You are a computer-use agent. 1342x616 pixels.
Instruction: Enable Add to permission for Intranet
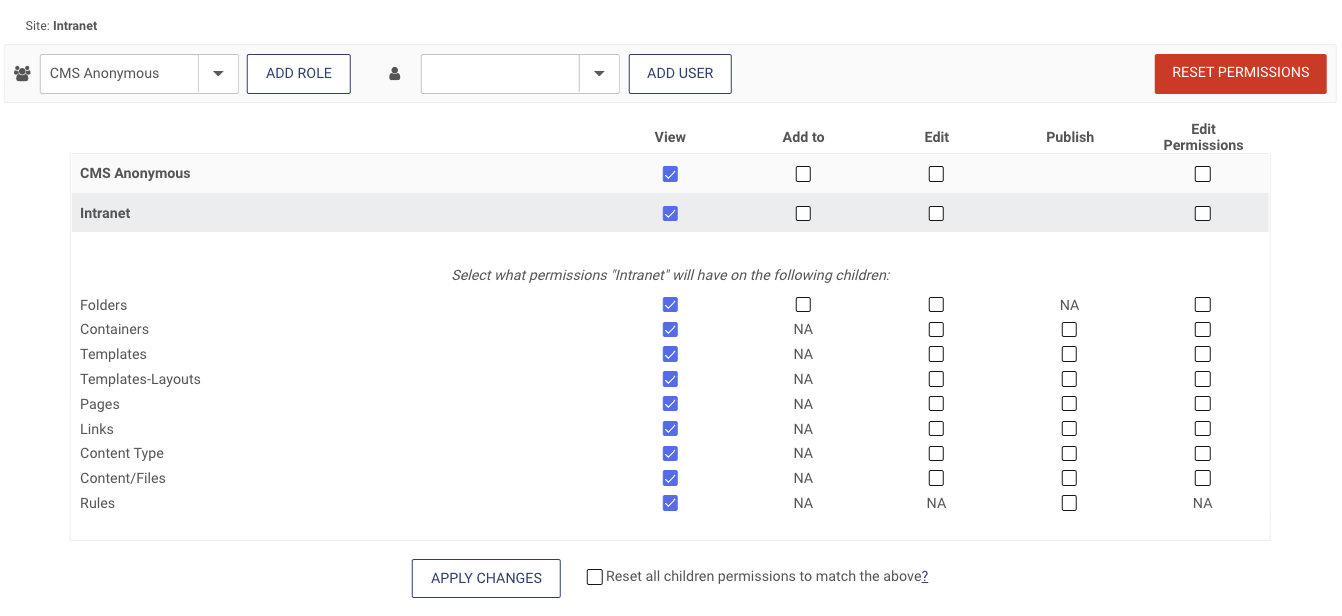pos(803,213)
